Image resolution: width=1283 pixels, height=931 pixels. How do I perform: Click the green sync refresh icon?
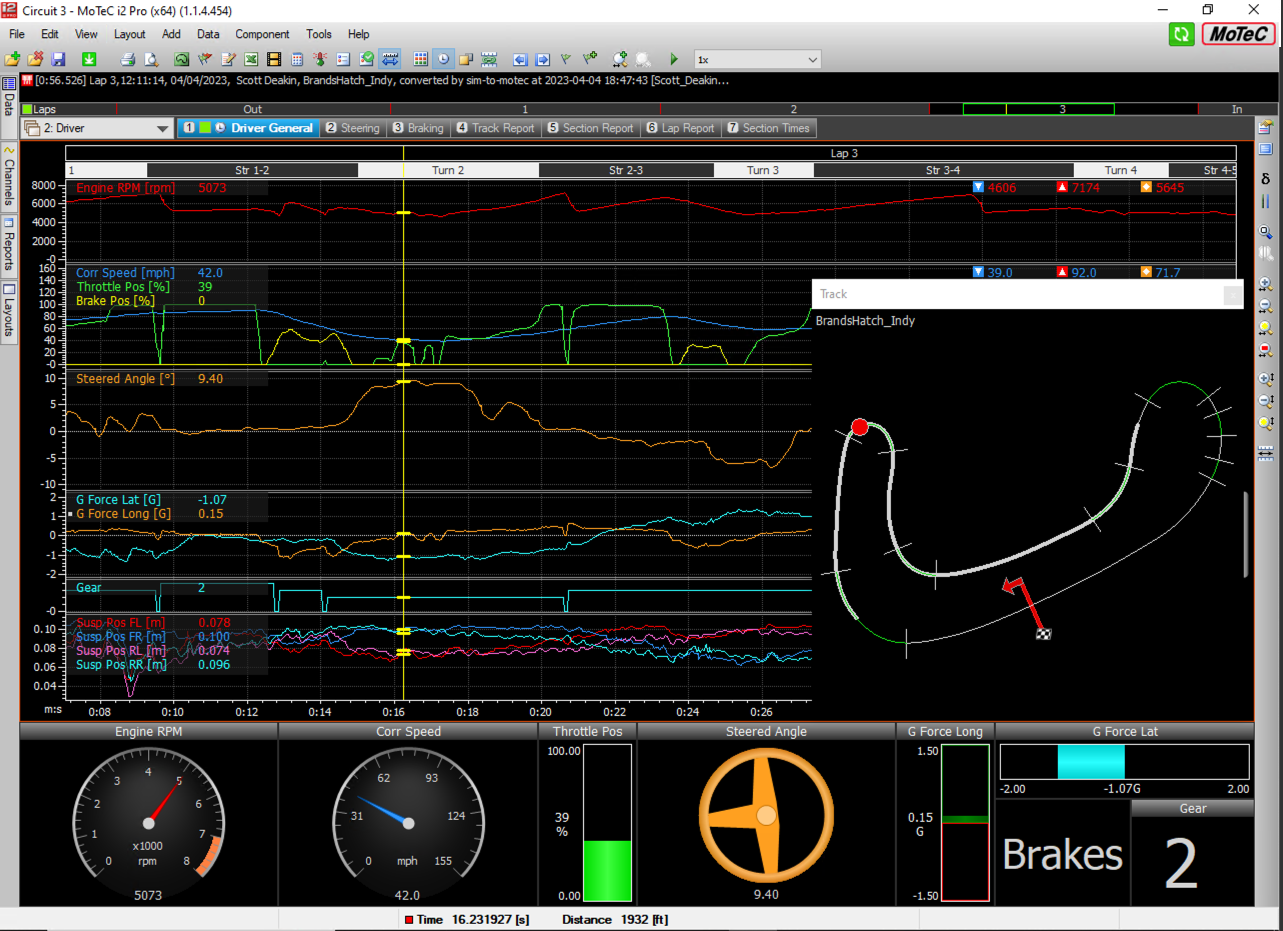click(x=1181, y=34)
